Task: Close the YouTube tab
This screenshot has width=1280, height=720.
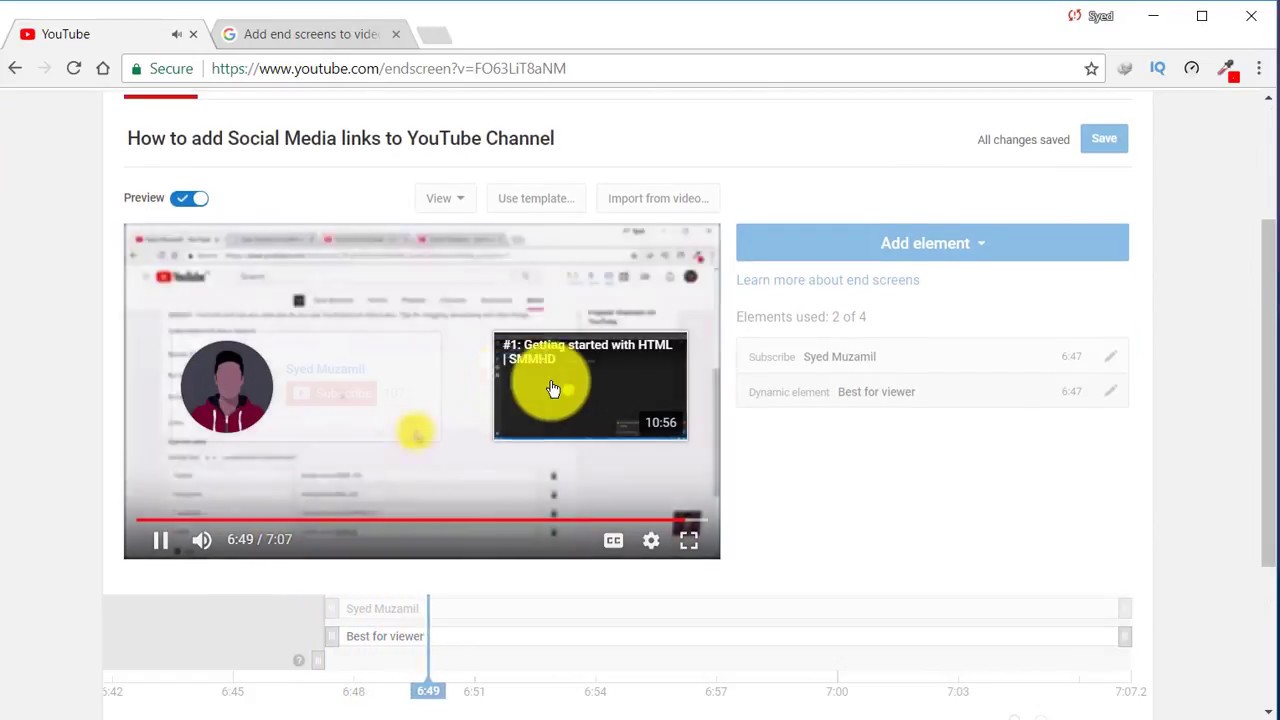Action: [x=193, y=34]
